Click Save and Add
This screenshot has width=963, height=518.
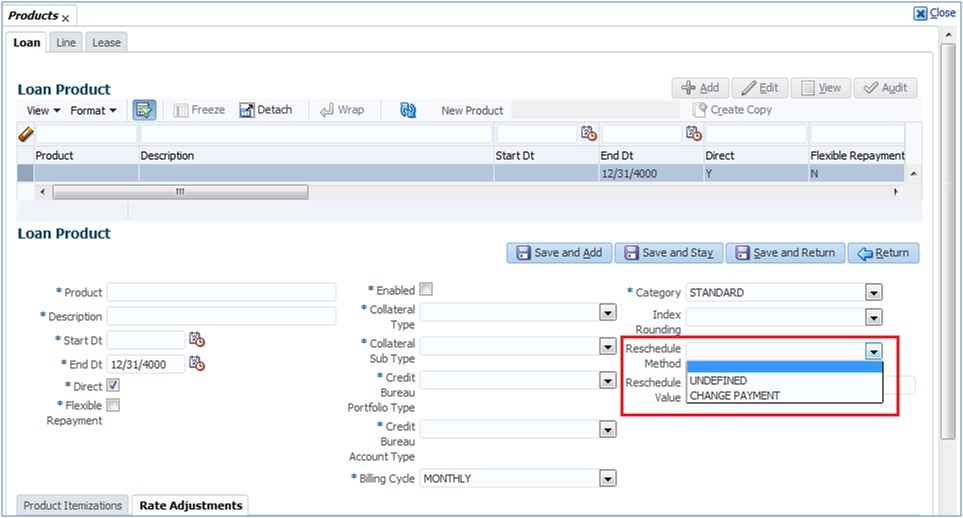[559, 253]
